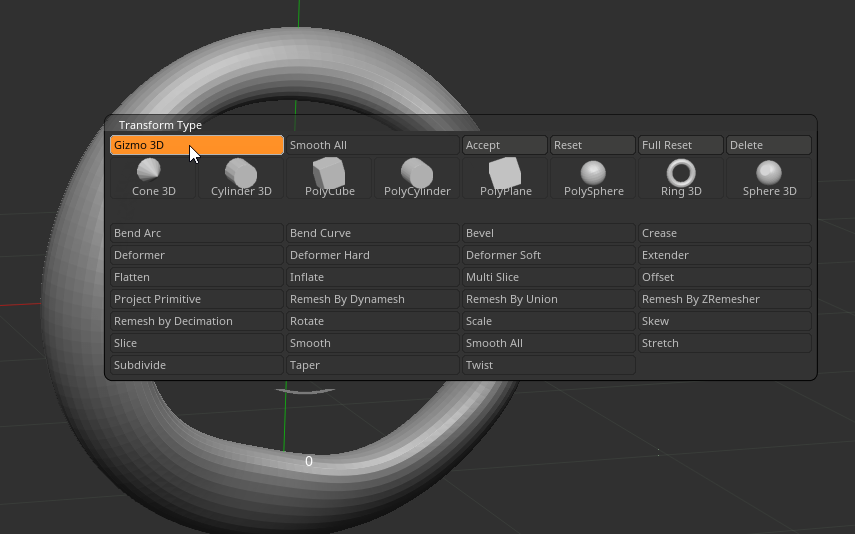Pick the Subdivide deformer option
855x534 pixels.
[196, 365]
